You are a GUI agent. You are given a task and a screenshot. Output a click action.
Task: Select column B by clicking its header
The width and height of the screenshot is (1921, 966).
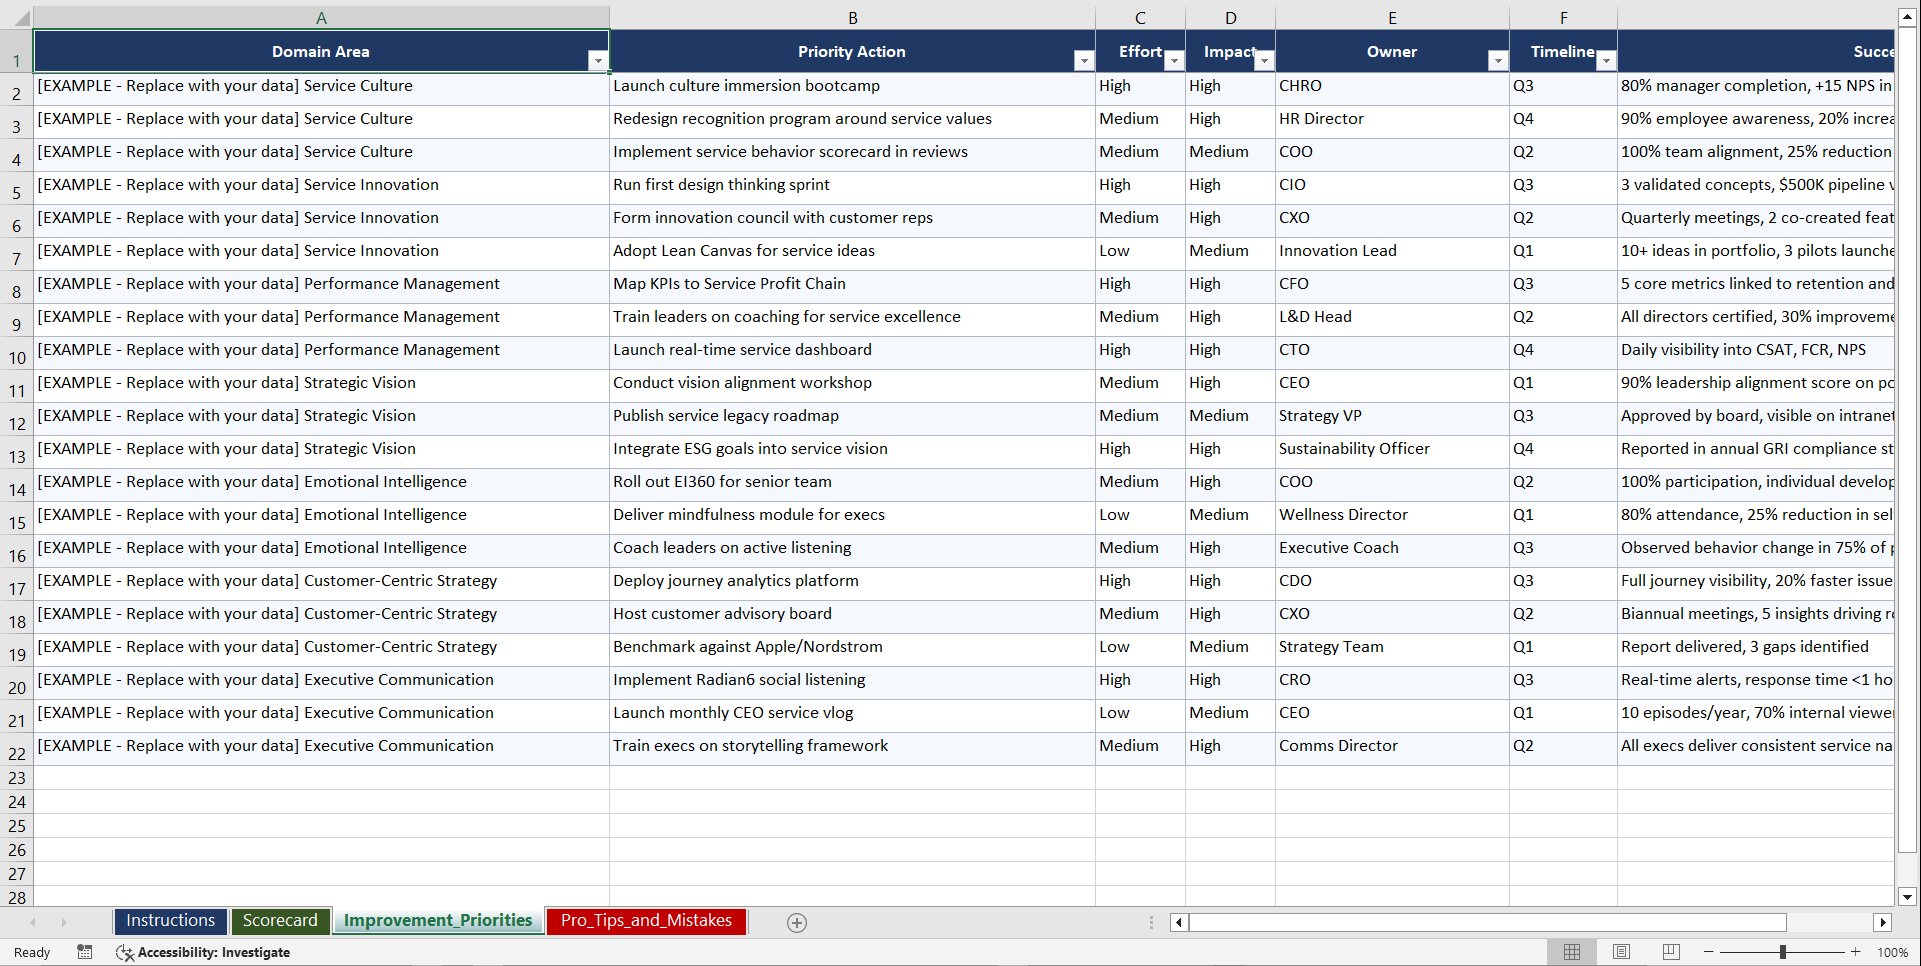point(852,17)
